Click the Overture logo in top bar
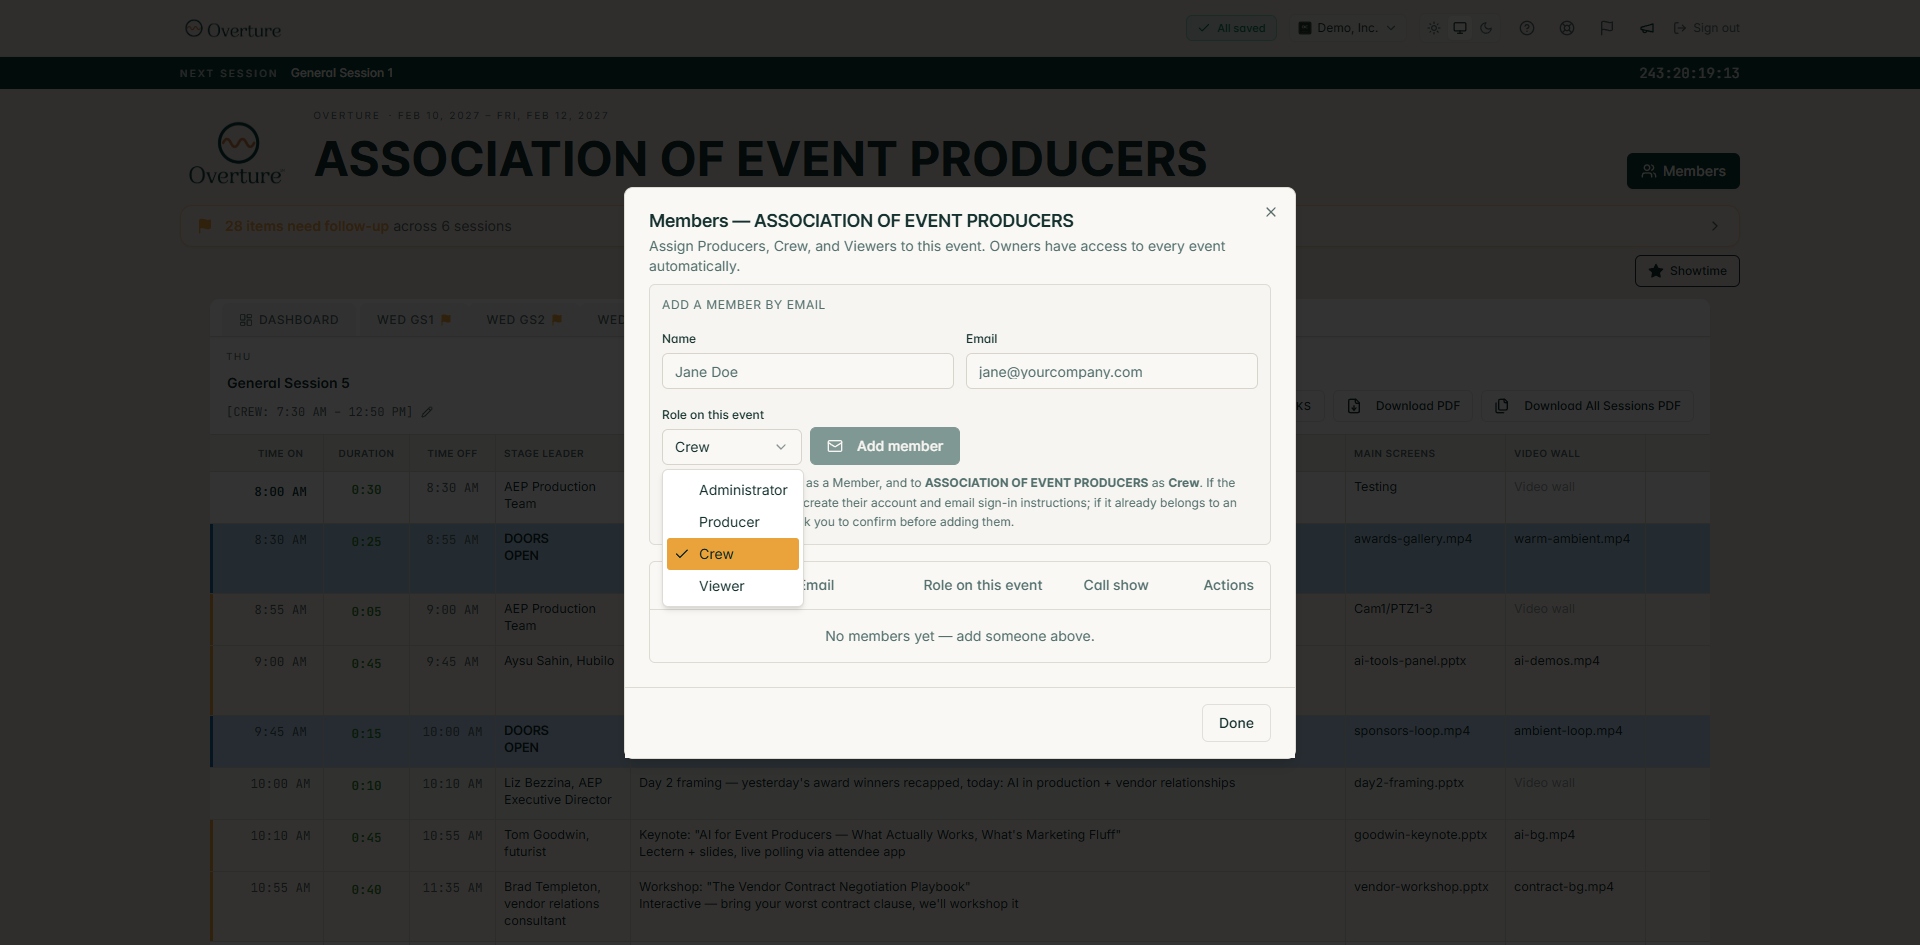Viewport: 1920px width, 945px height. click(x=233, y=29)
